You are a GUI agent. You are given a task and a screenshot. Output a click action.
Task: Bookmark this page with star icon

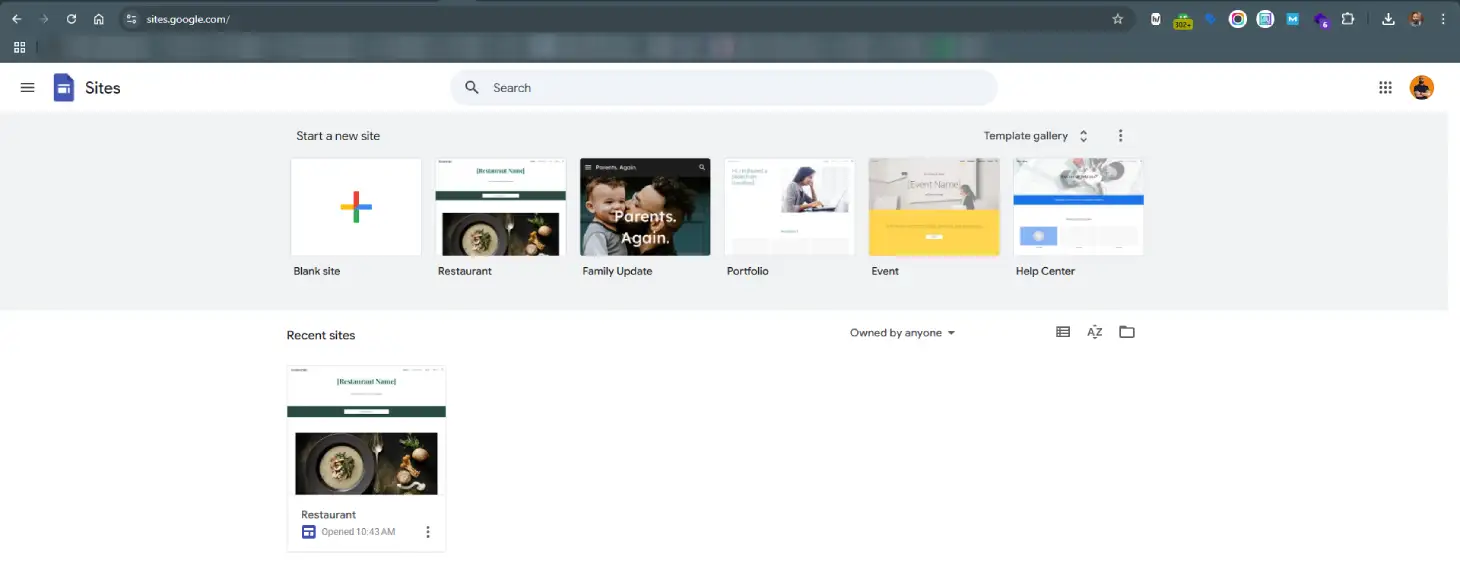[x=1118, y=19]
